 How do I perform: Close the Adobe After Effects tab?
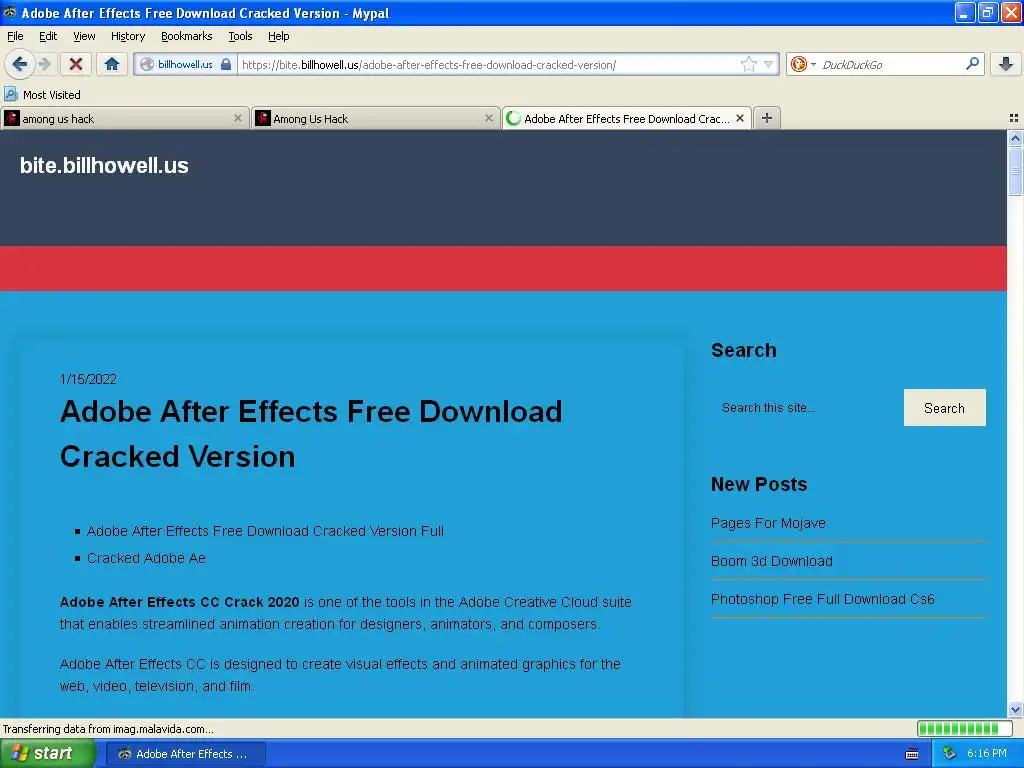click(x=740, y=118)
